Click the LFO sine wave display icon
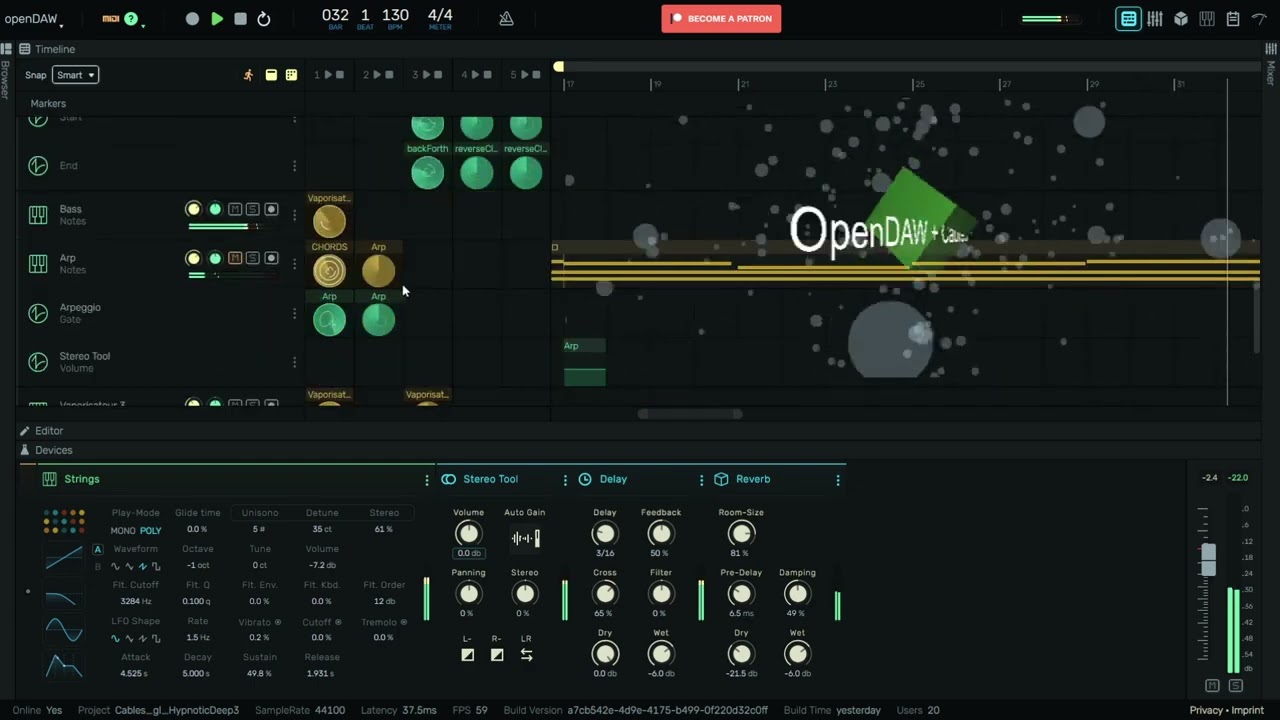Viewport: 1280px width, 720px height. (64, 630)
